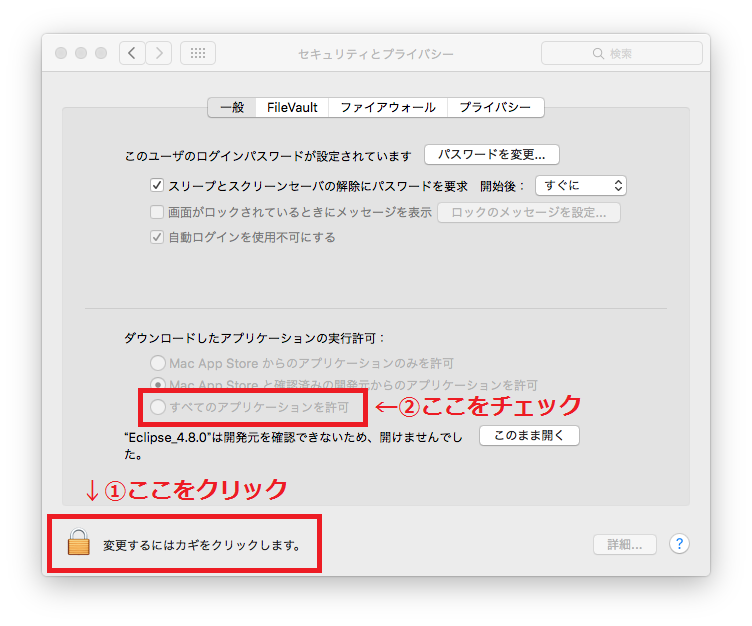Click the back navigation arrow

coord(132,53)
